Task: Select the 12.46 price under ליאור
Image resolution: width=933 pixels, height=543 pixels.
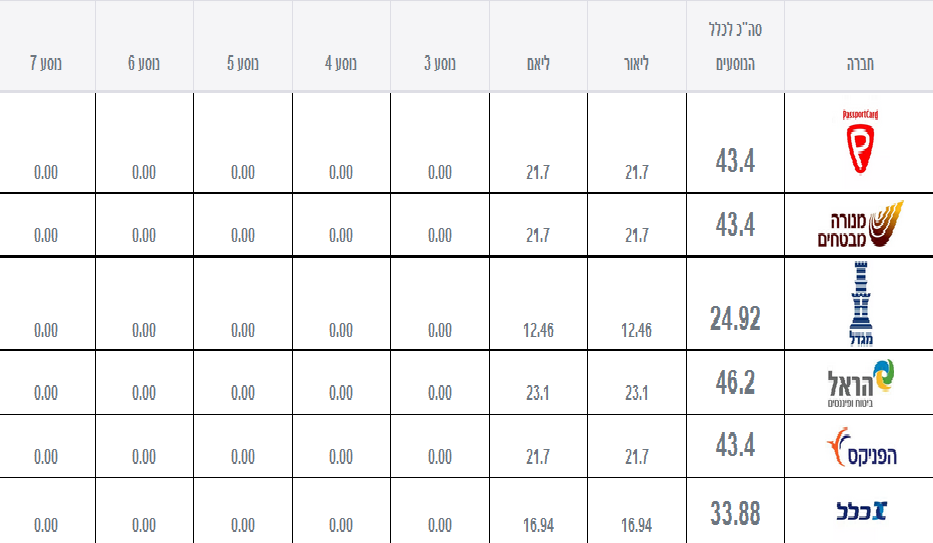Action: [x=637, y=330]
